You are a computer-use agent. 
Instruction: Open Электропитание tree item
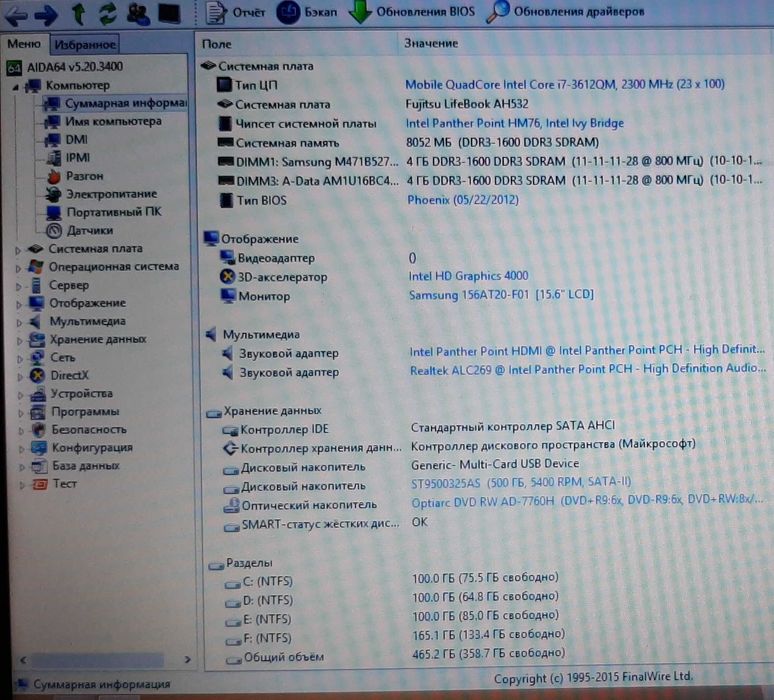102,194
